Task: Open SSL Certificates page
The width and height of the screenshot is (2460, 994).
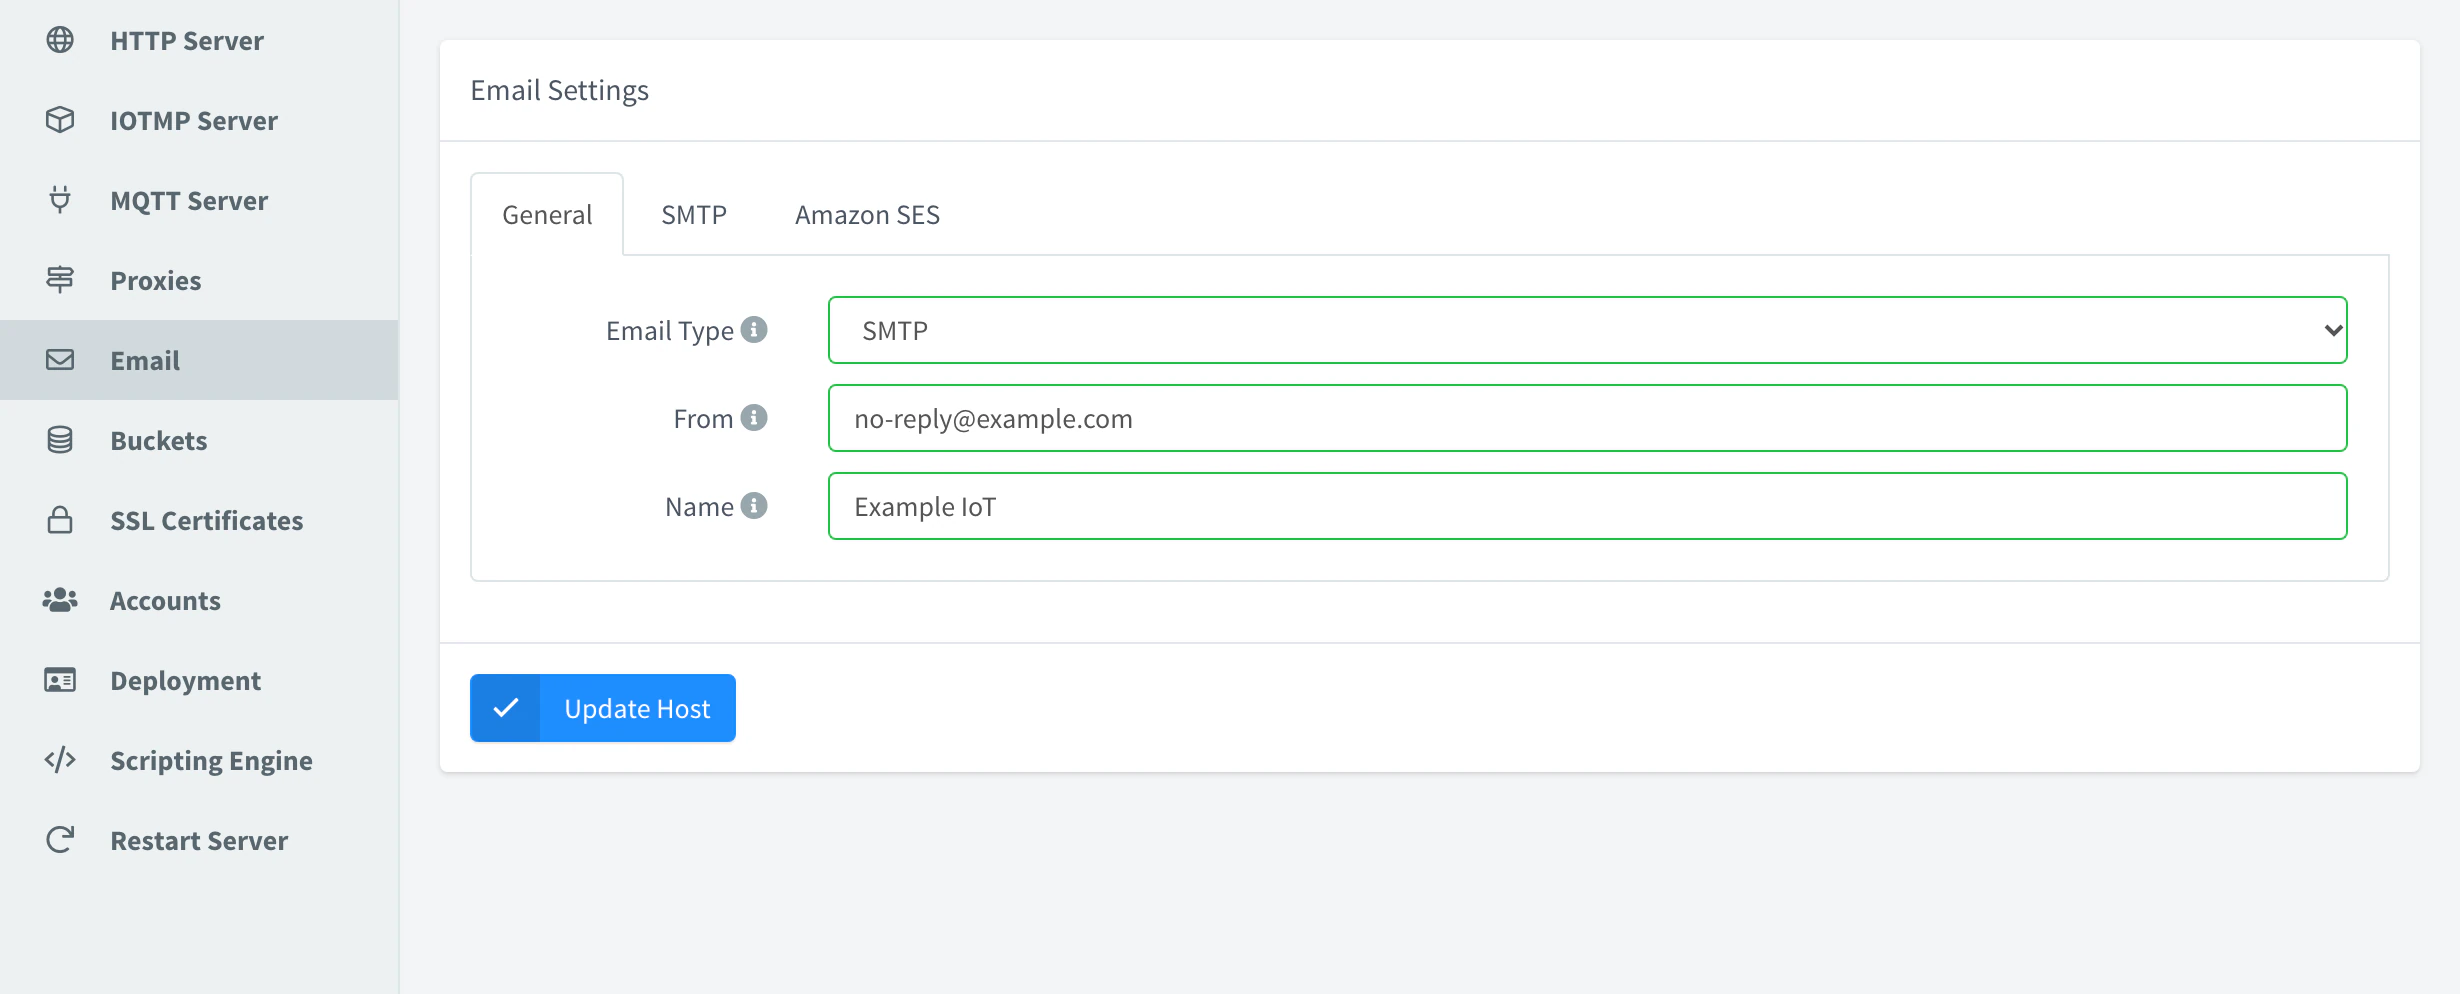Action: [199, 520]
